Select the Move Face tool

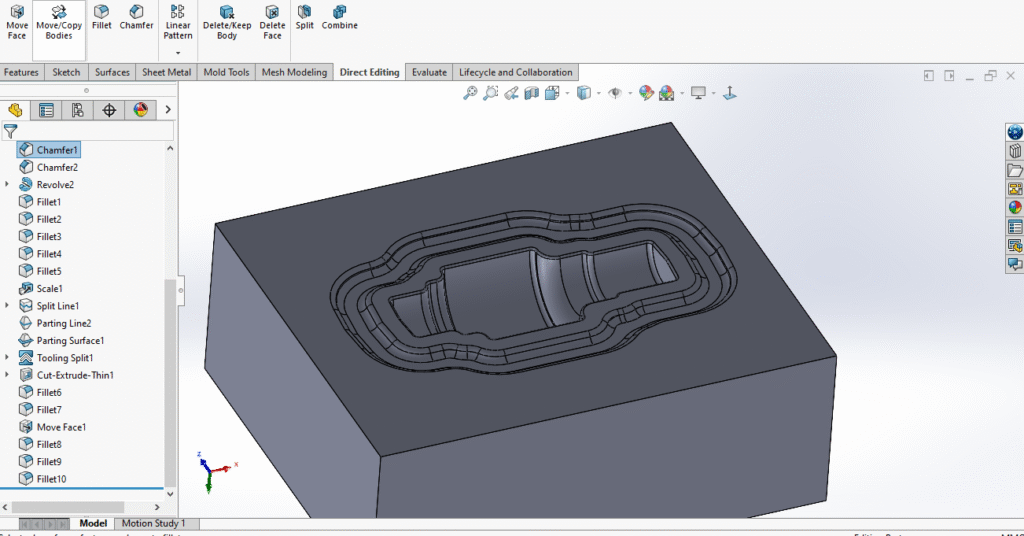17,23
